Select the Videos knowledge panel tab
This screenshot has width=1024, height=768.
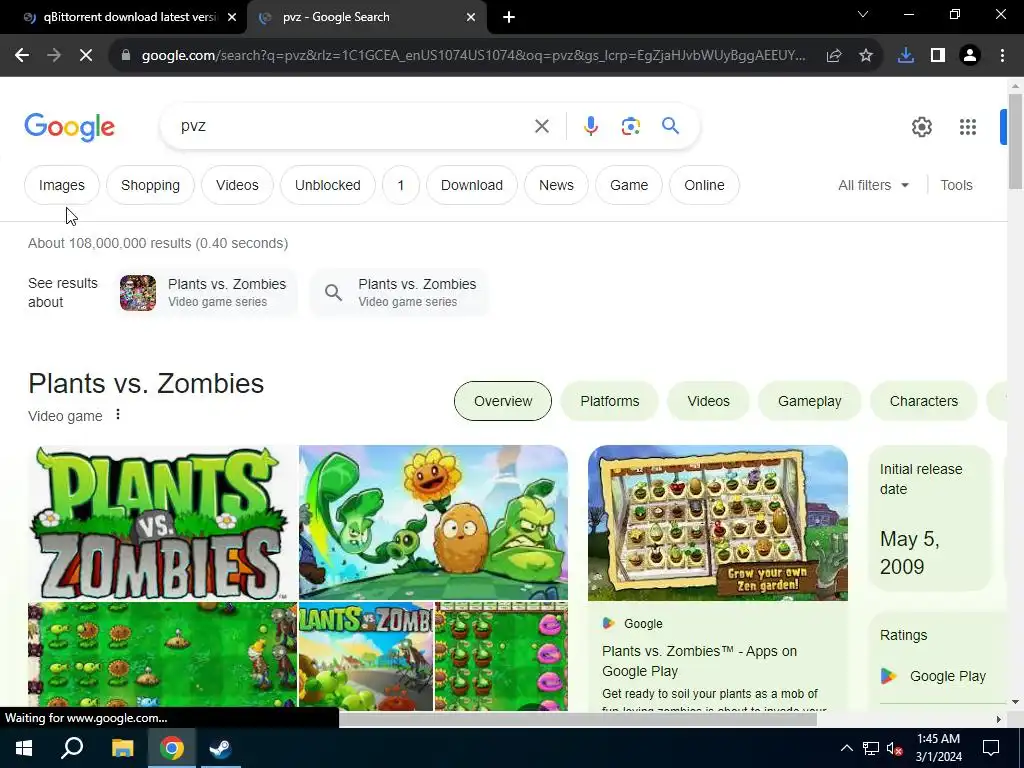pyautogui.click(x=708, y=401)
